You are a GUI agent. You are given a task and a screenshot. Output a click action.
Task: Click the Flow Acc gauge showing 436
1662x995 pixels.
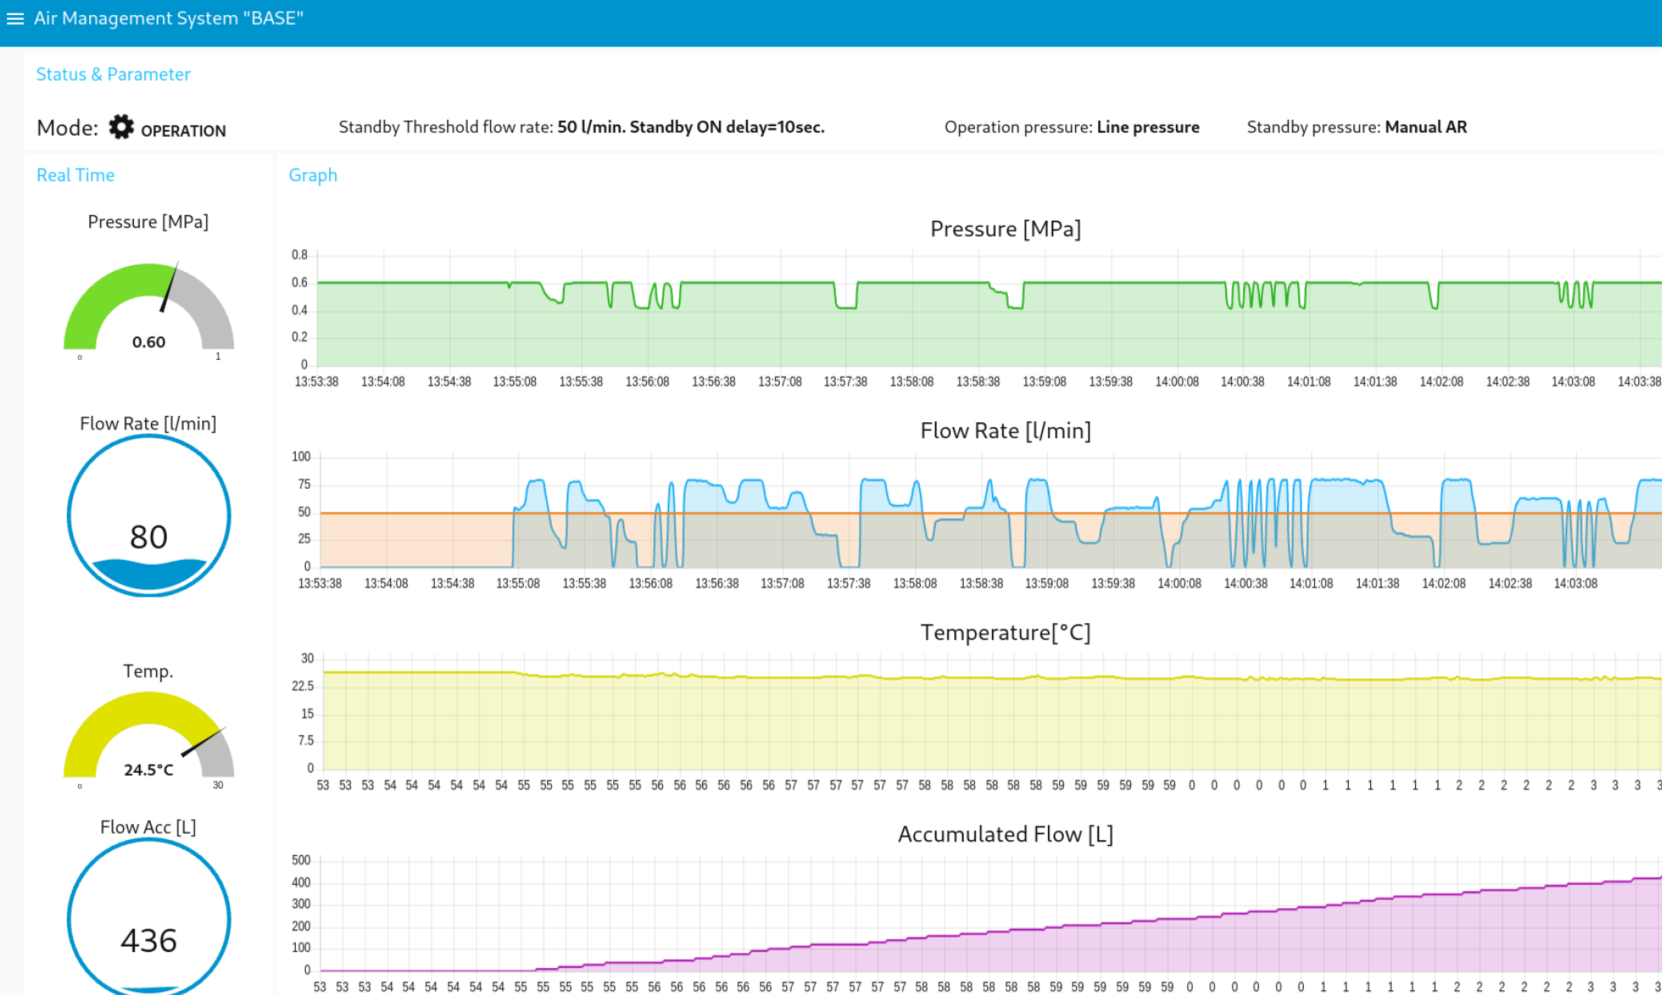149,916
